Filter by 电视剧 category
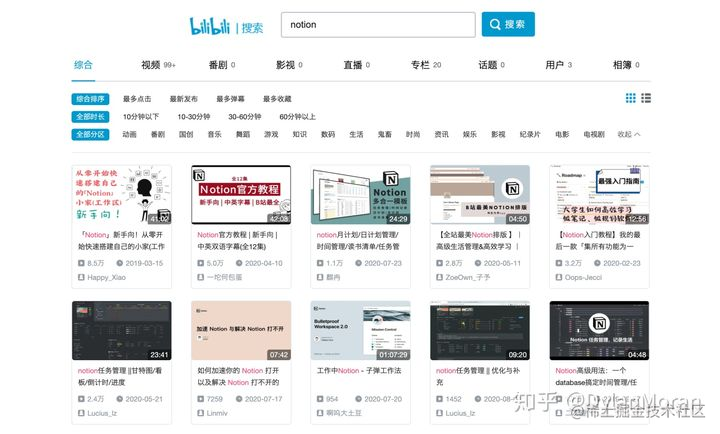 click(594, 134)
